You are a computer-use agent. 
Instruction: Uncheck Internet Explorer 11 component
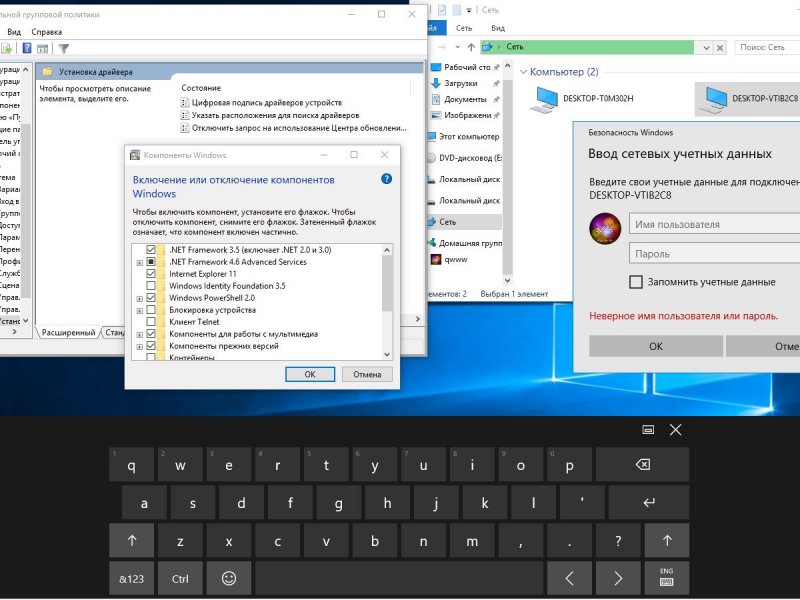[151, 273]
